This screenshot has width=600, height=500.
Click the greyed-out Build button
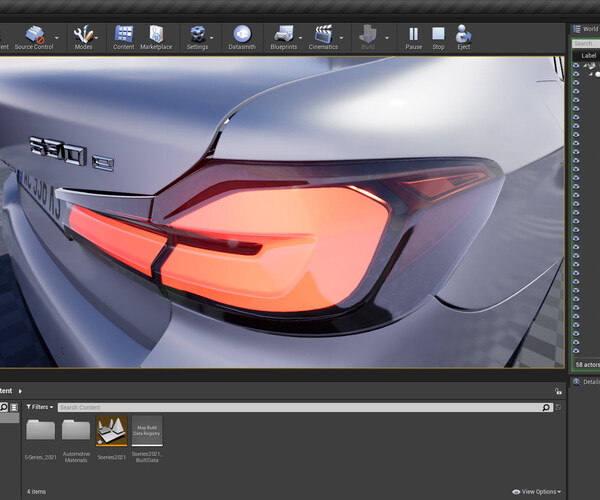[368, 37]
